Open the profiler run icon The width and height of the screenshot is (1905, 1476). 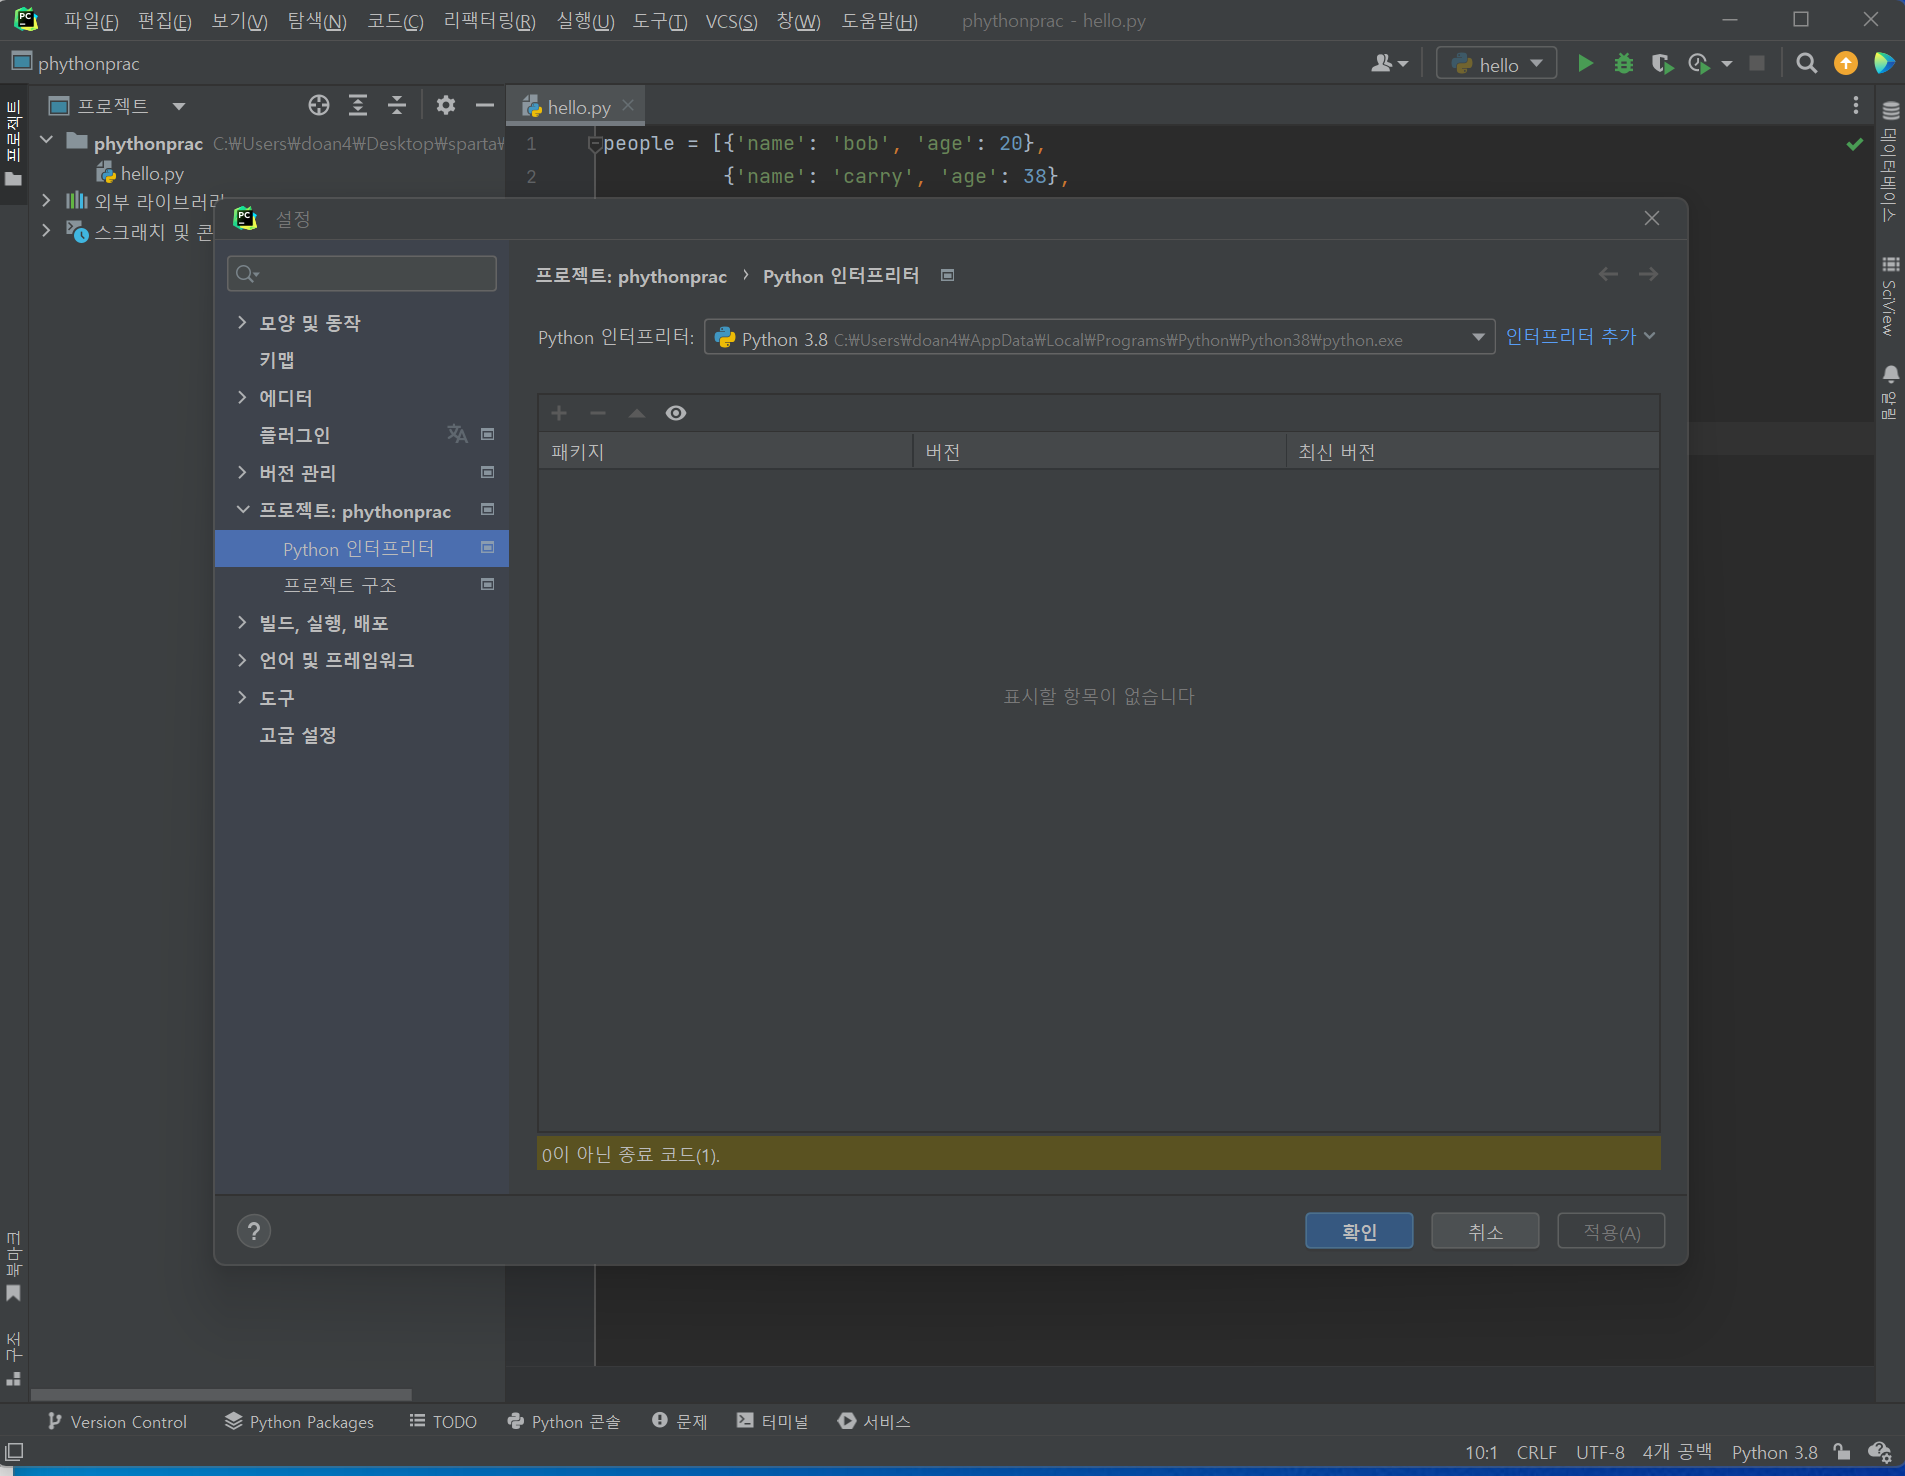(x=1699, y=64)
